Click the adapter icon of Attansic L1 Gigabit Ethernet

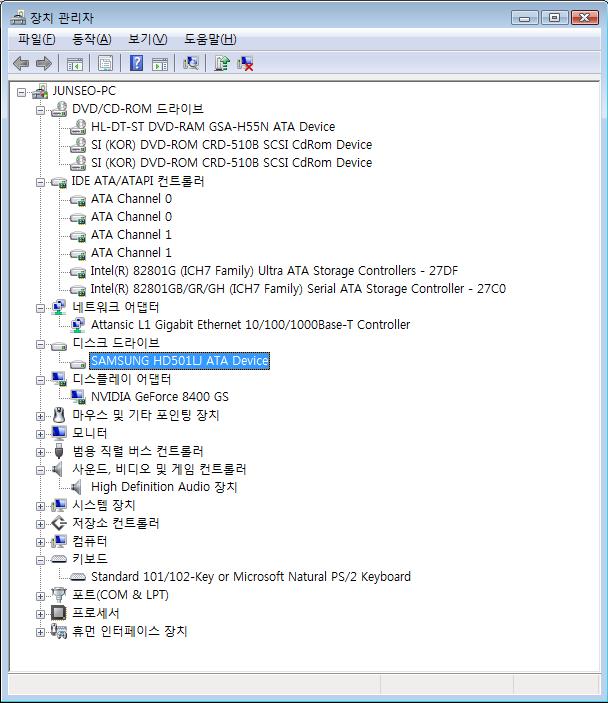point(78,325)
